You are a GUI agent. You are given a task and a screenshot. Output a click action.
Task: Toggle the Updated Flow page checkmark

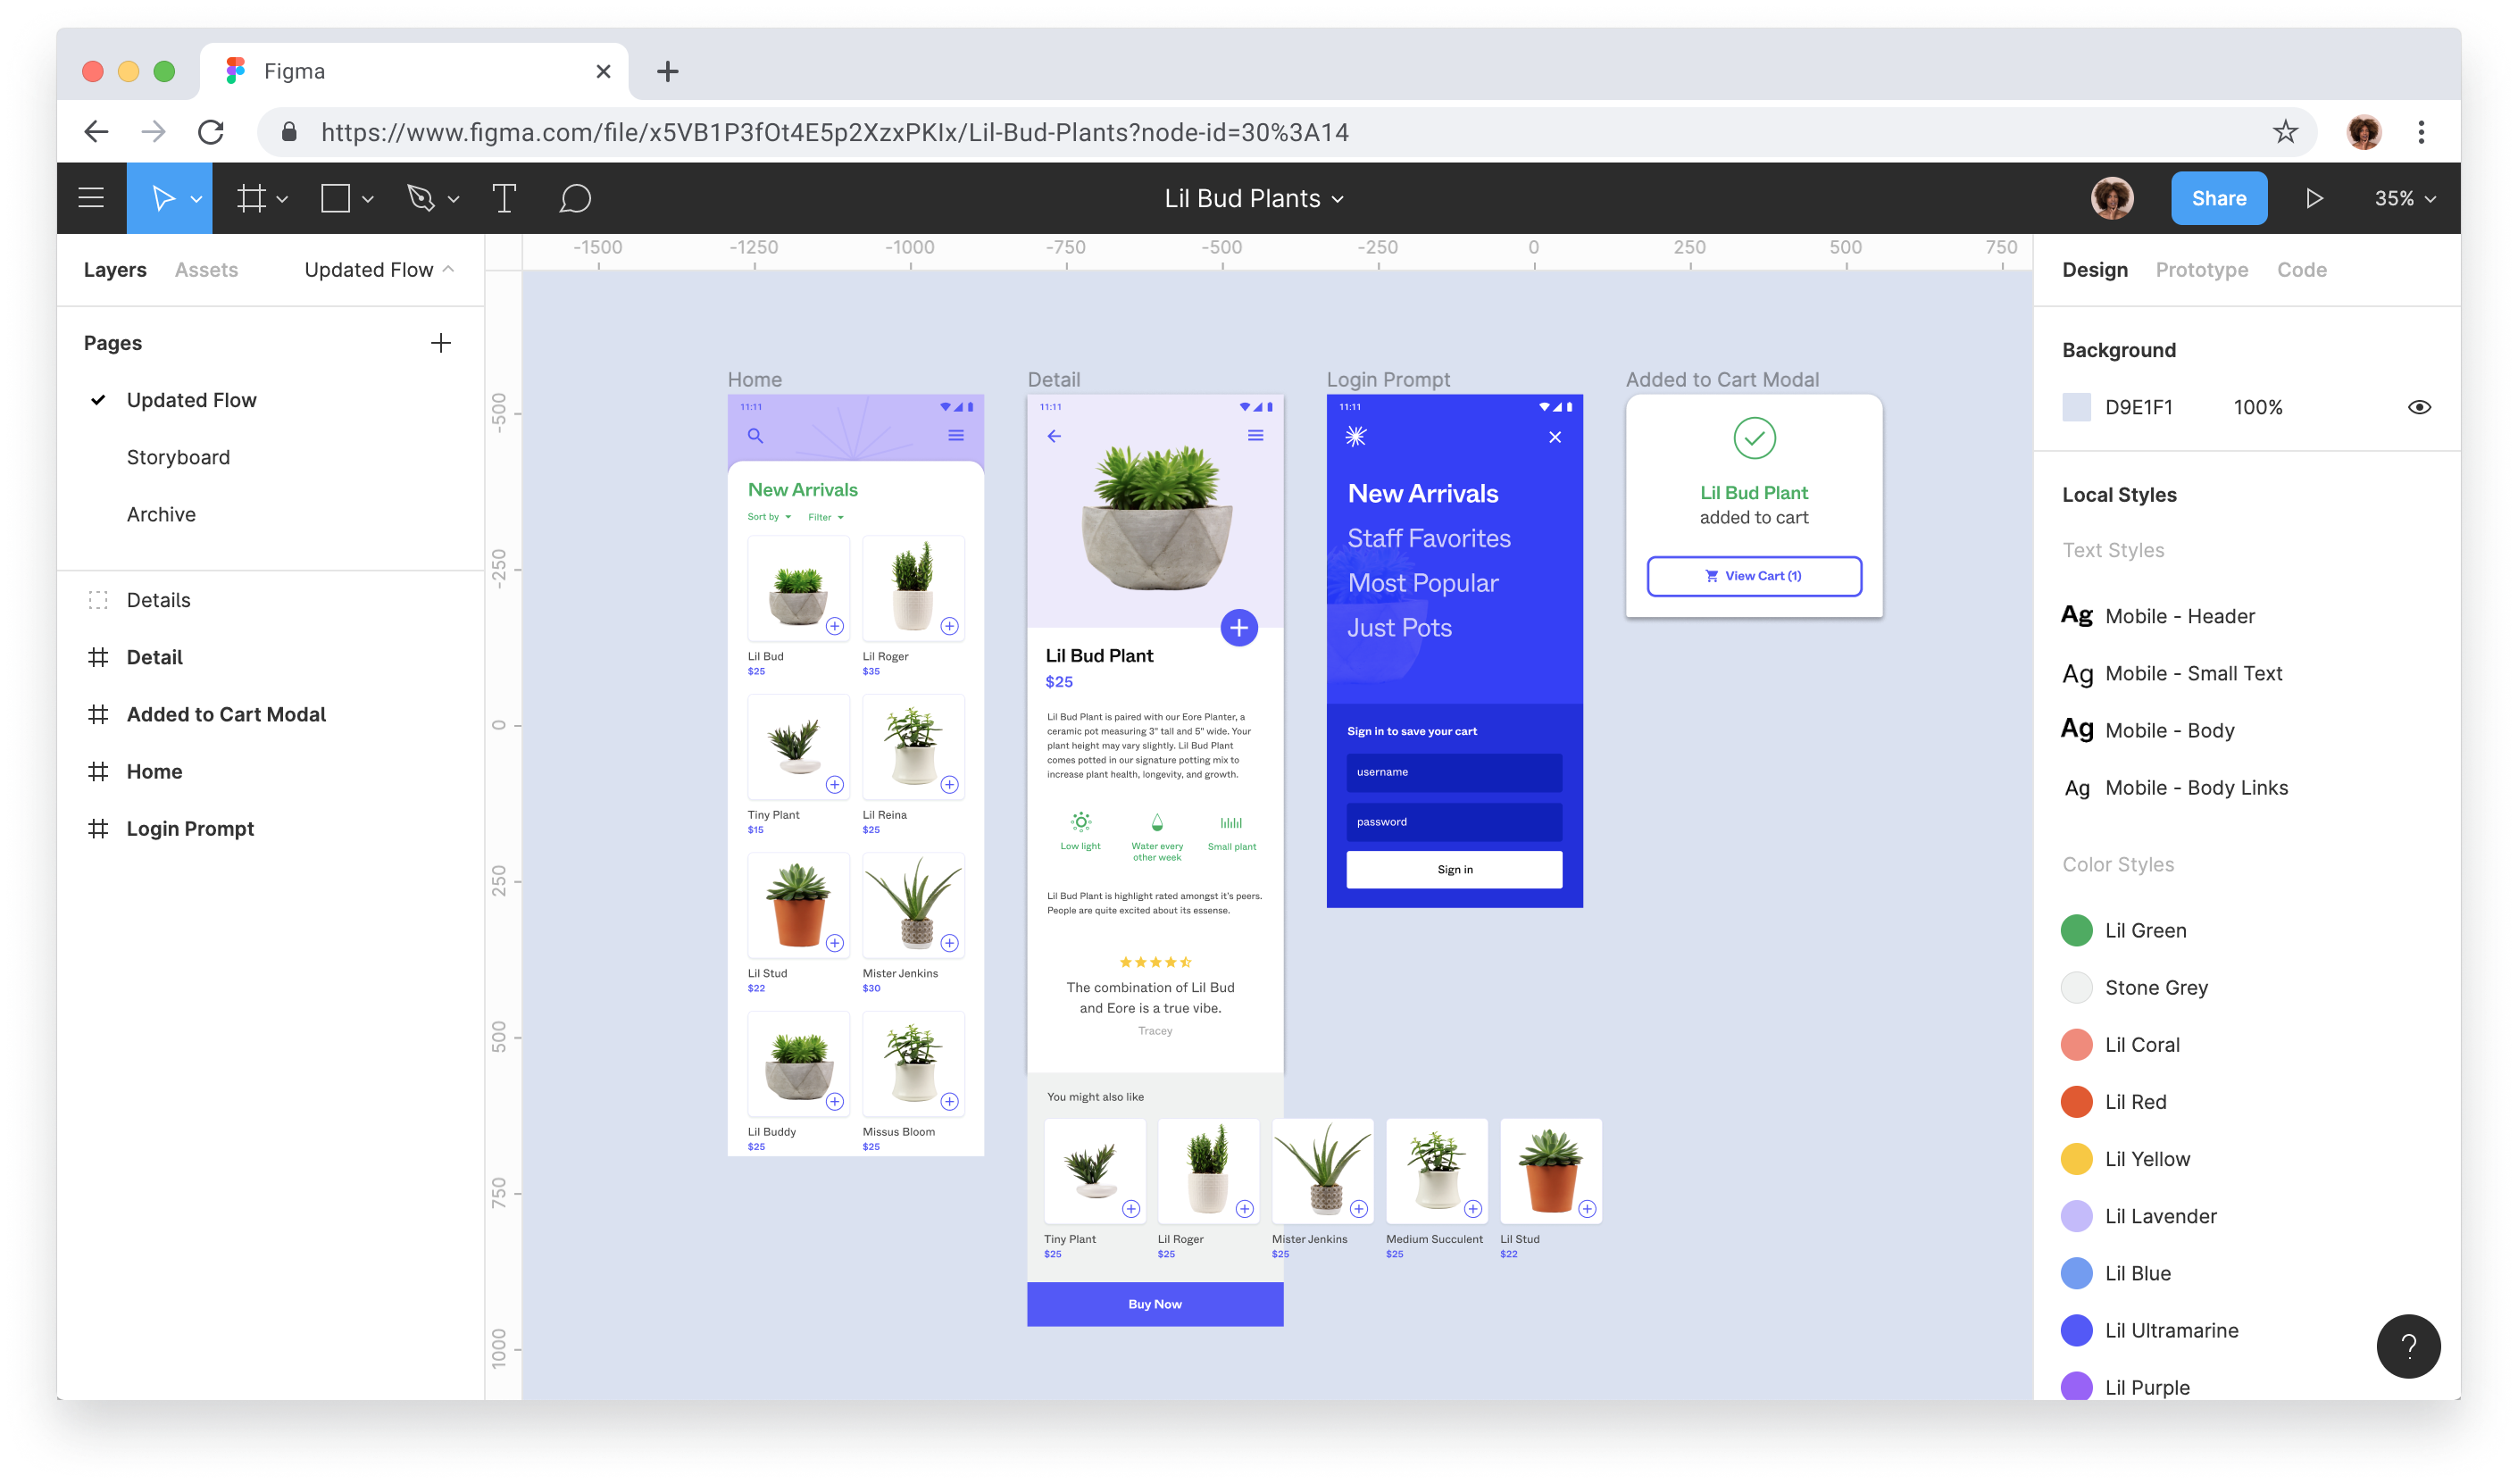coord(99,399)
